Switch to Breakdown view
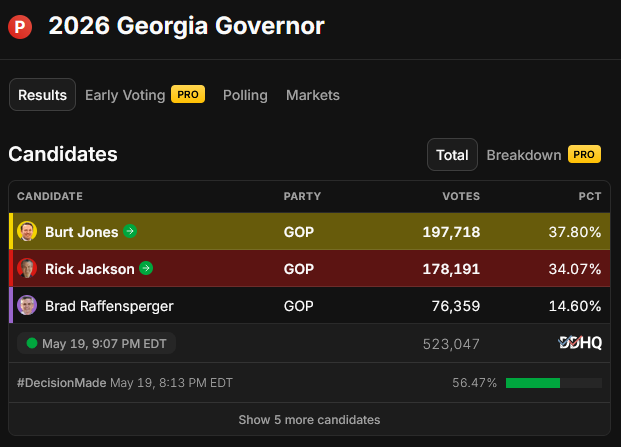This screenshot has height=447, width=621. pos(524,155)
